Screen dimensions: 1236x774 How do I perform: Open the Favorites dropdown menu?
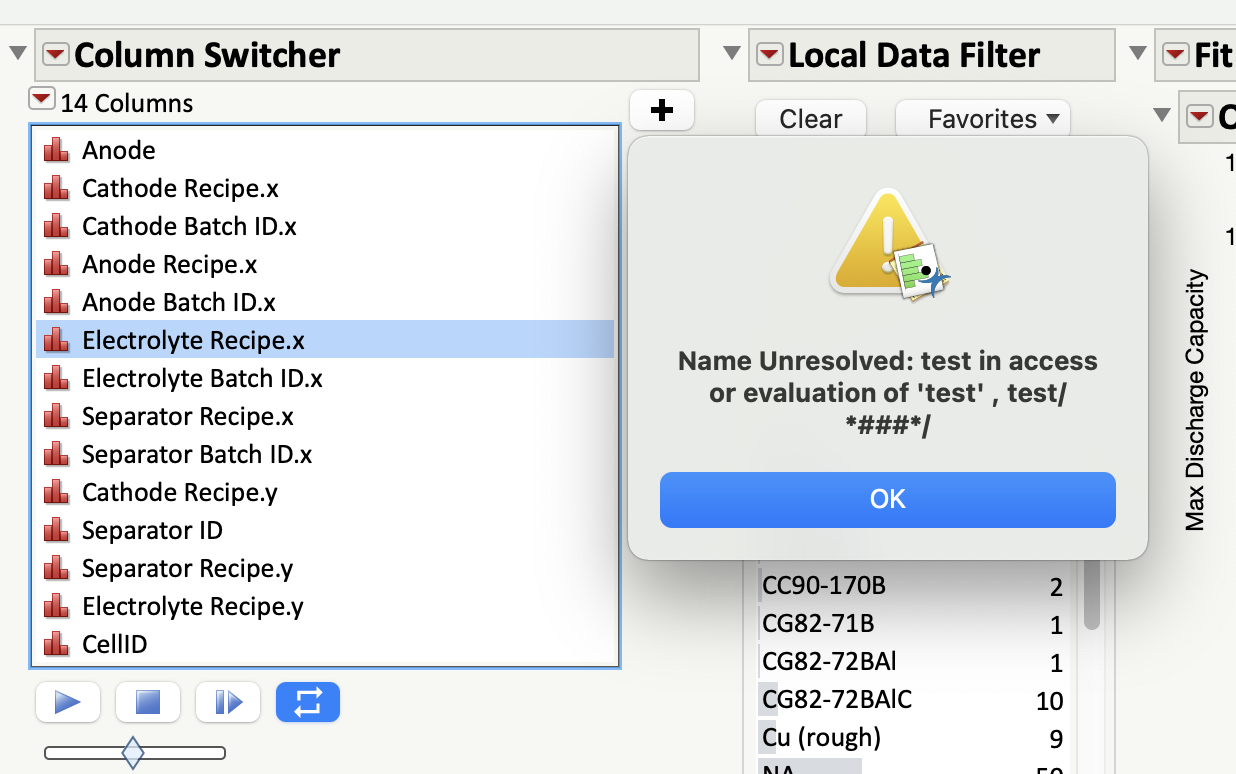(982, 119)
